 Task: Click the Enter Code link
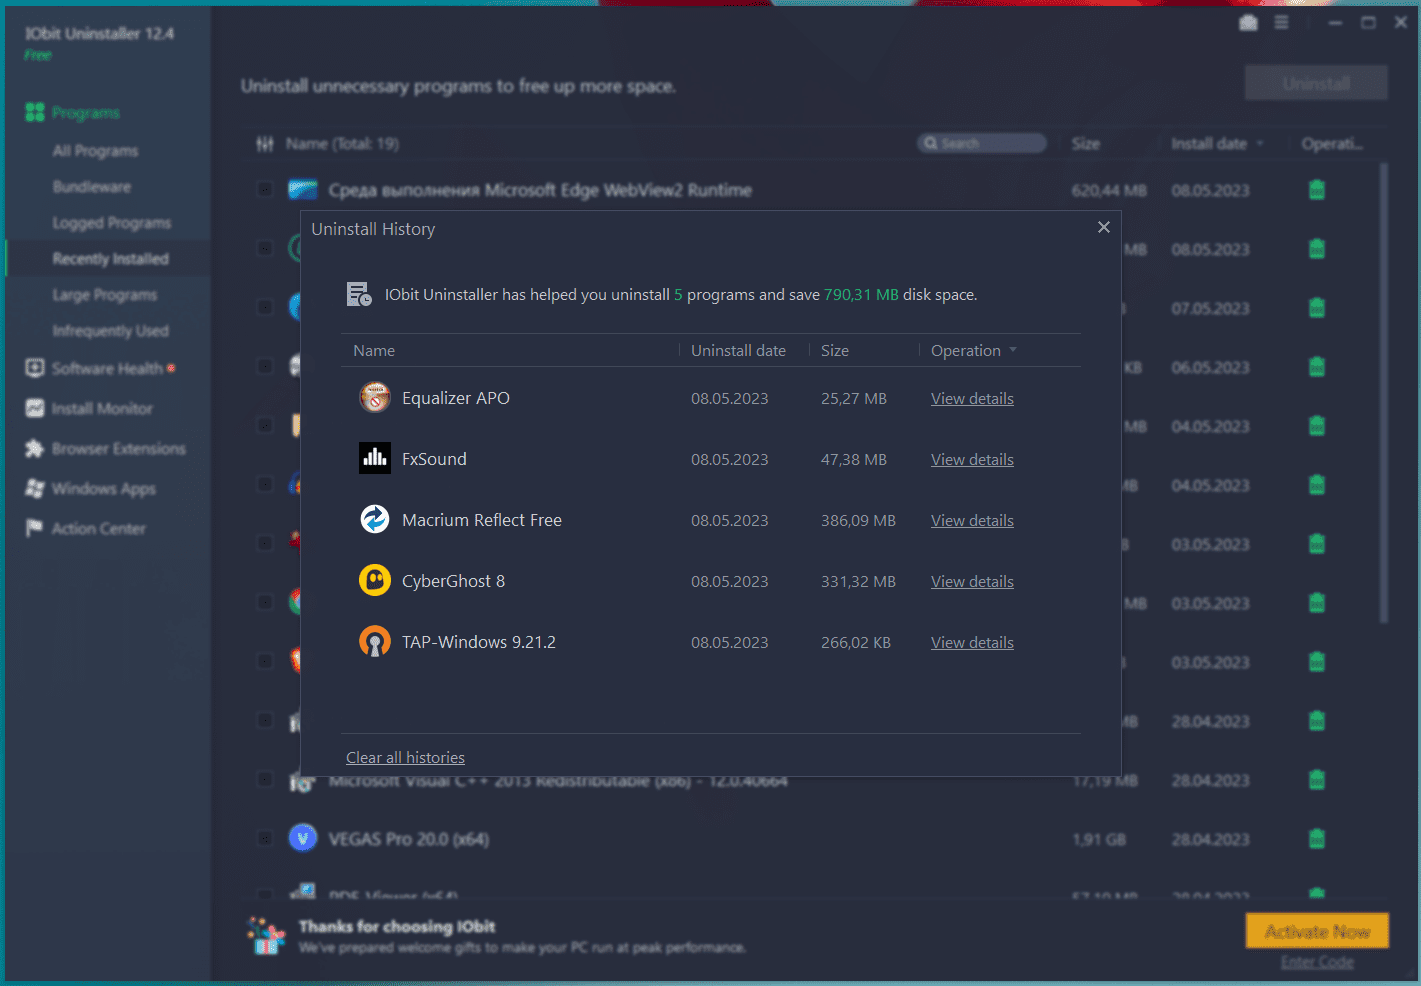pos(1317,962)
